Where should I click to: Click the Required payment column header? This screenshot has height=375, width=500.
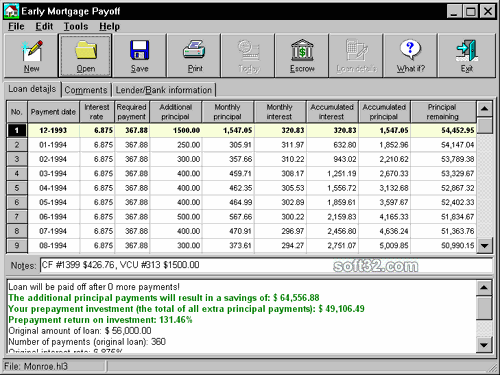tap(132, 112)
